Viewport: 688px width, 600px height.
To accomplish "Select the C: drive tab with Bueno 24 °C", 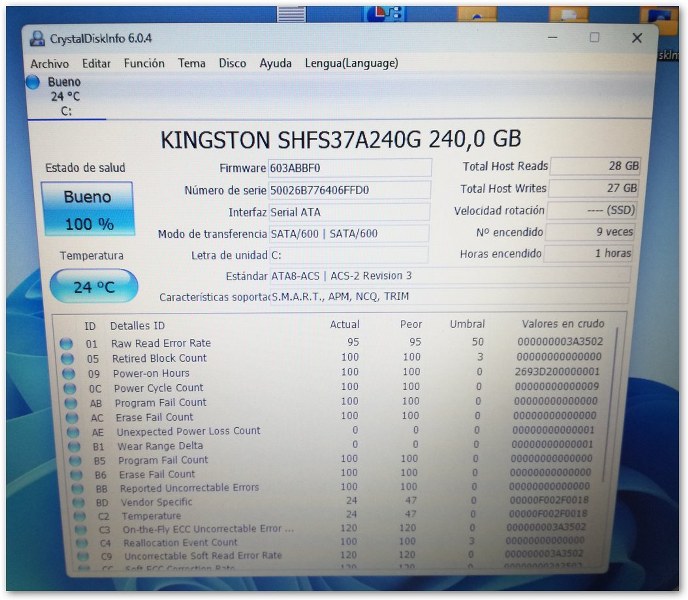I will point(66,97).
